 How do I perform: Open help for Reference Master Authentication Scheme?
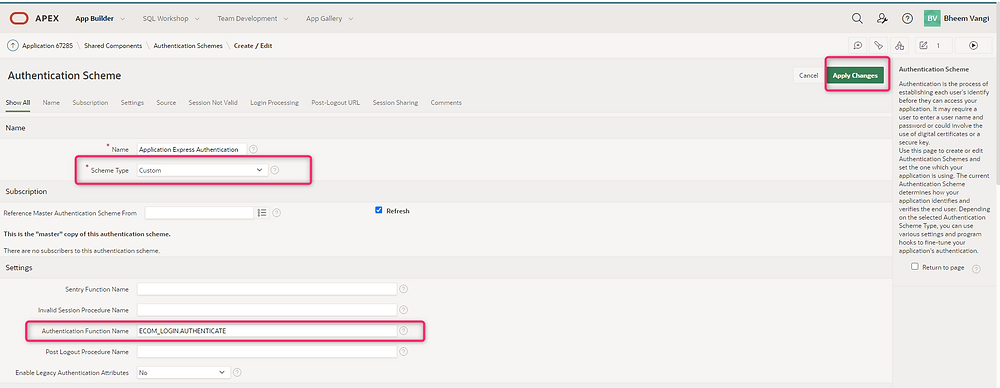click(277, 213)
